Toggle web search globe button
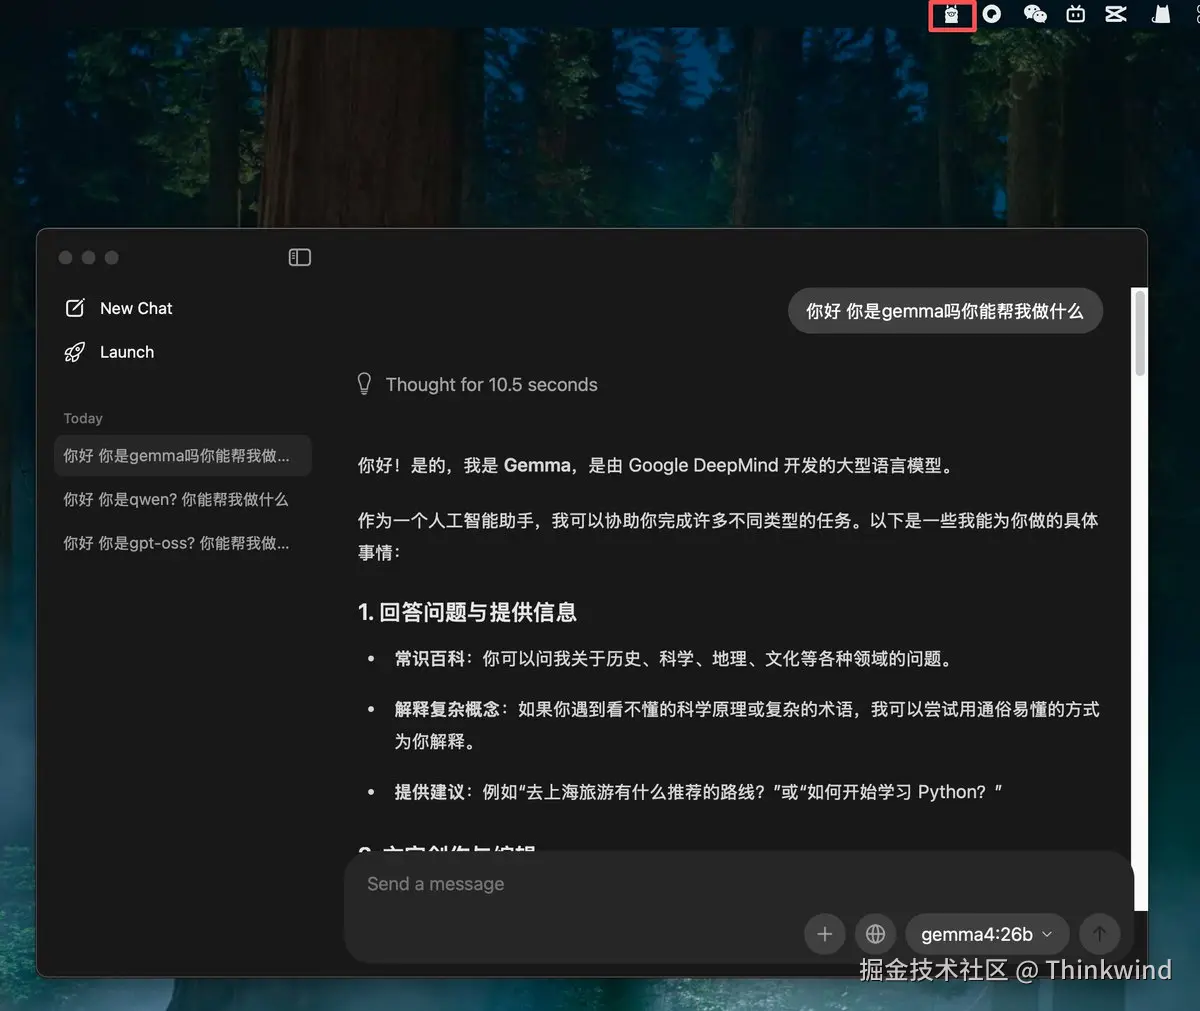Viewport: 1200px width, 1011px height. click(876, 934)
